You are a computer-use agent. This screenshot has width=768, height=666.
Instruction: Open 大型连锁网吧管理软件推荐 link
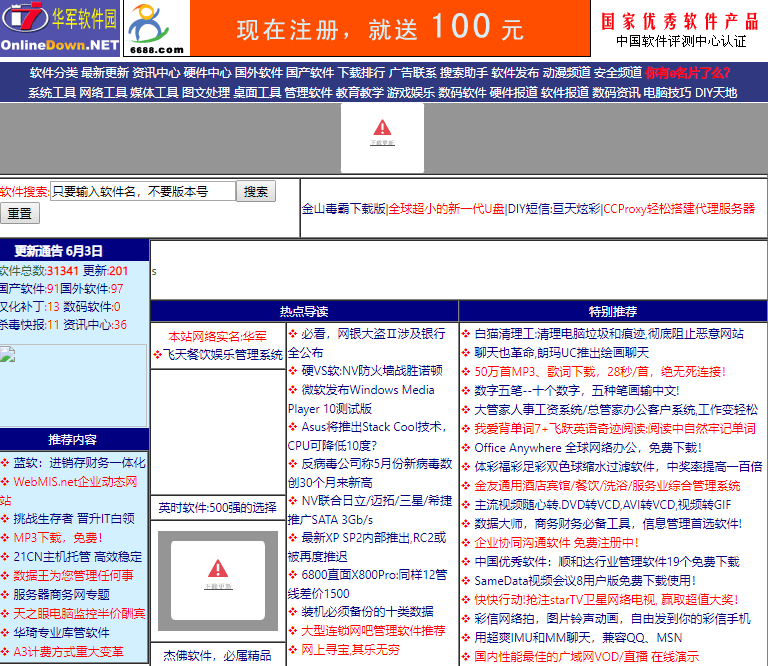[x=373, y=631]
